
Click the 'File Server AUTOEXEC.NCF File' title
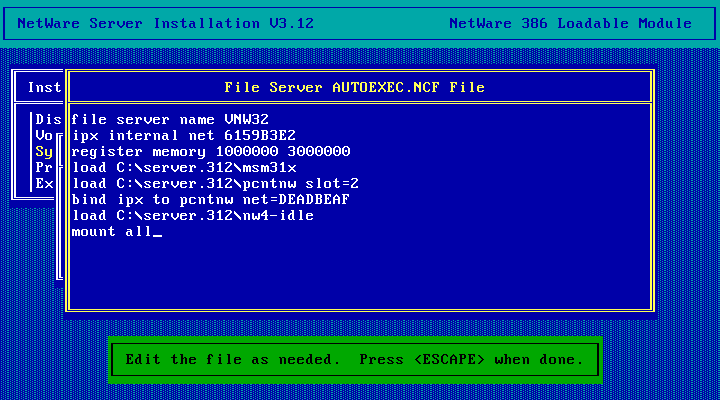pos(354,87)
